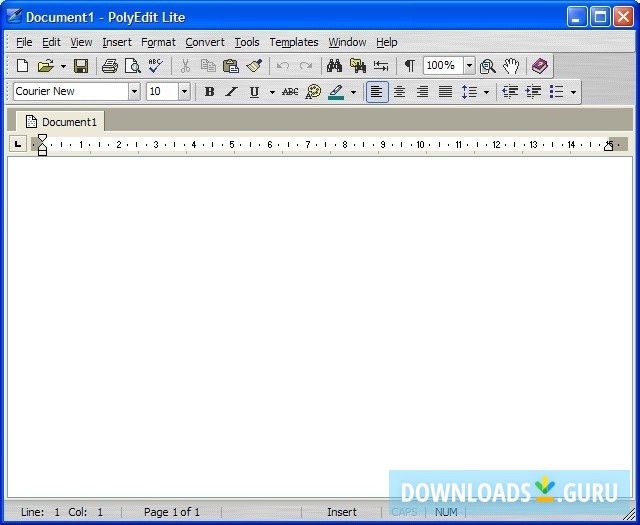This screenshot has height=525, width=640.
Task: Run the ABC spell check
Action: click(x=156, y=66)
